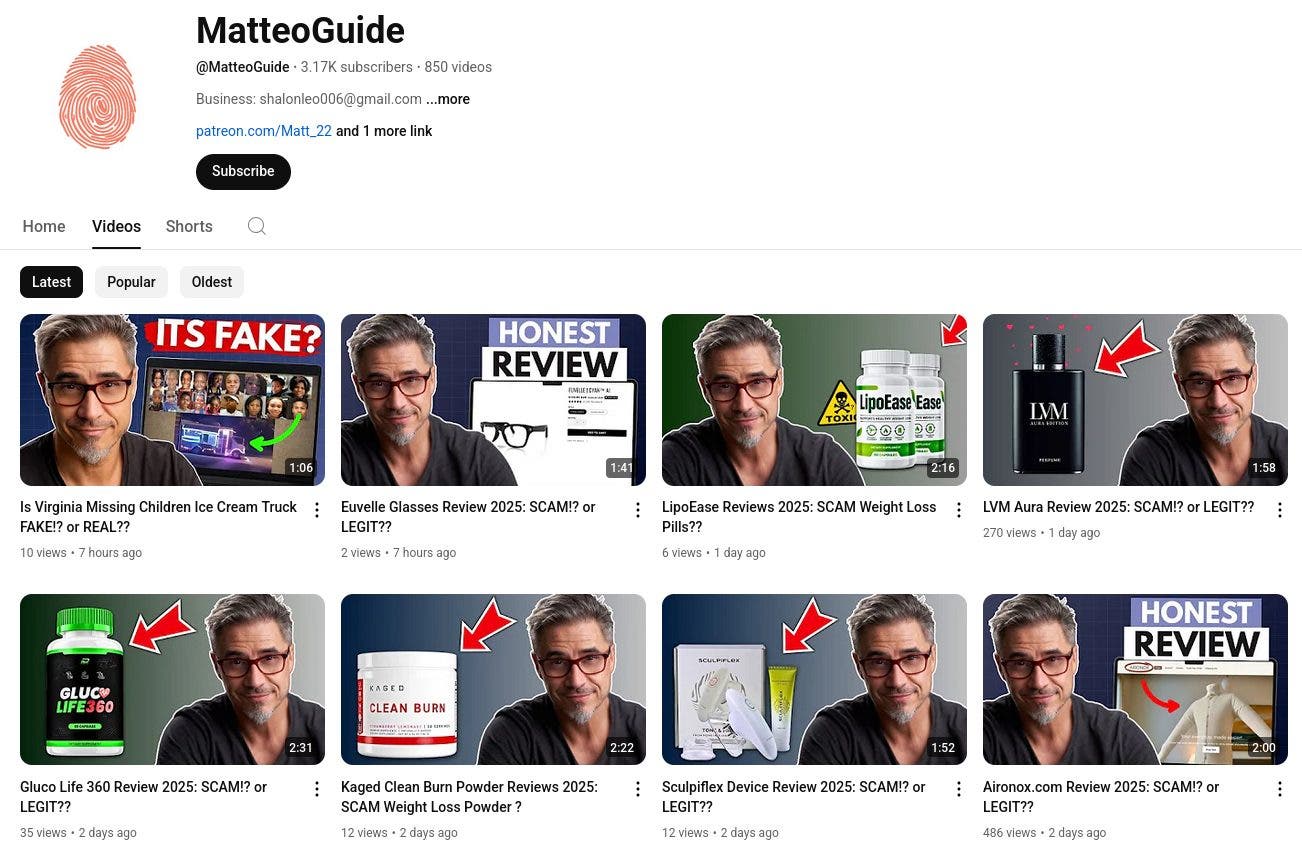Open options menu for Aironox.com Review video

click(1279, 790)
